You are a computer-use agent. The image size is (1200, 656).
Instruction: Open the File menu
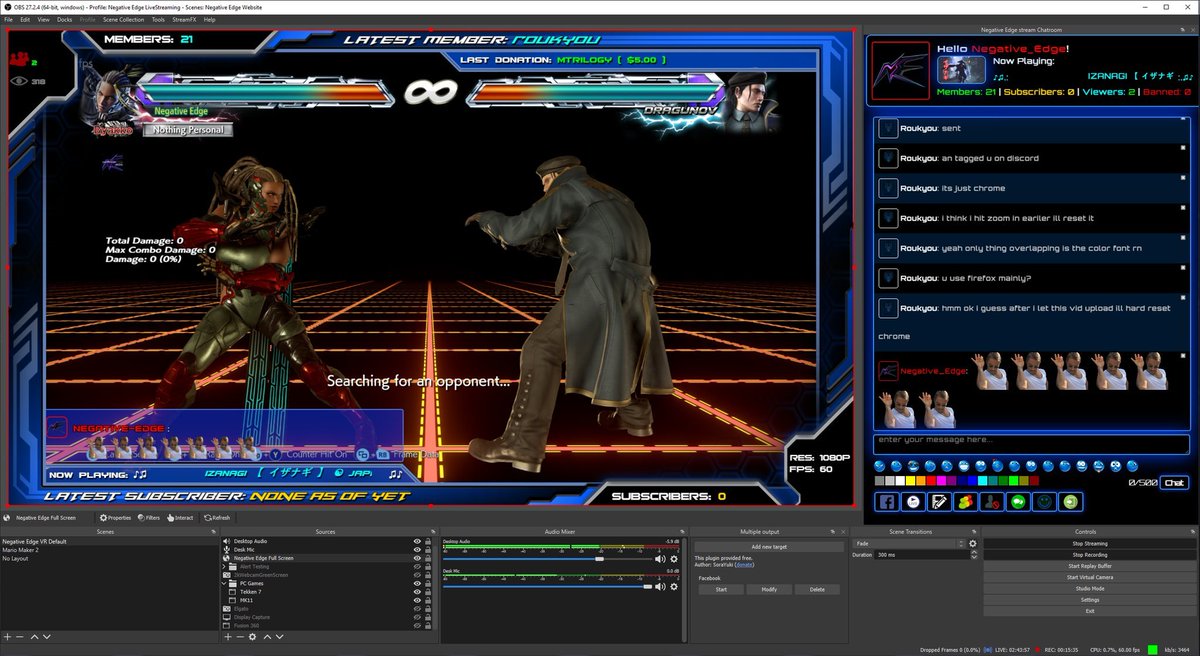pos(9,19)
